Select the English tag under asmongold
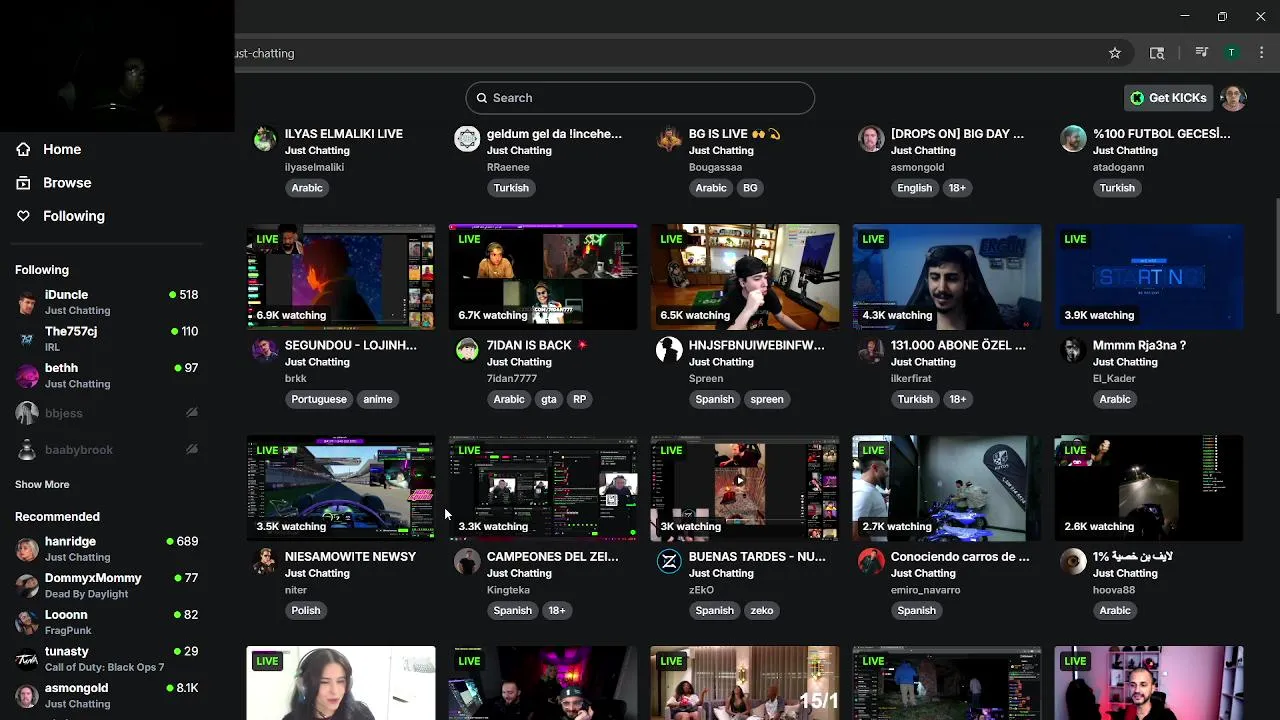This screenshot has width=1280, height=720. click(914, 188)
